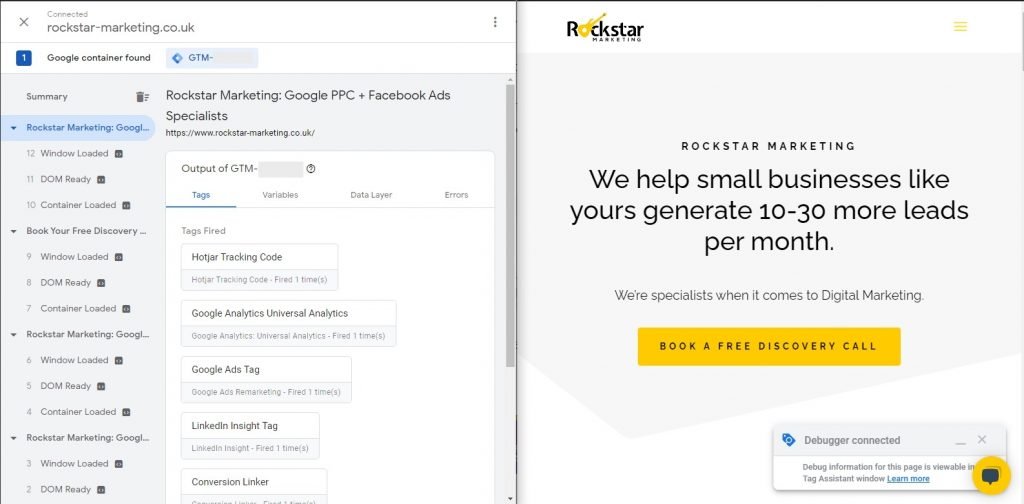Image resolution: width=1024 pixels, height=504 pixels.
Task: Switch to the Tags tab
Action: click(x=201, y=195)
